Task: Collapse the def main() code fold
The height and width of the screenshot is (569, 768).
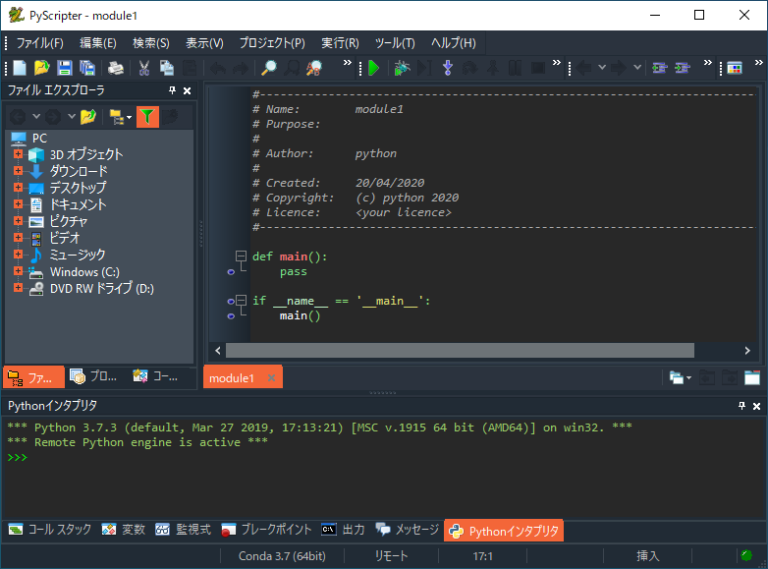Action: tap(240, 256)
